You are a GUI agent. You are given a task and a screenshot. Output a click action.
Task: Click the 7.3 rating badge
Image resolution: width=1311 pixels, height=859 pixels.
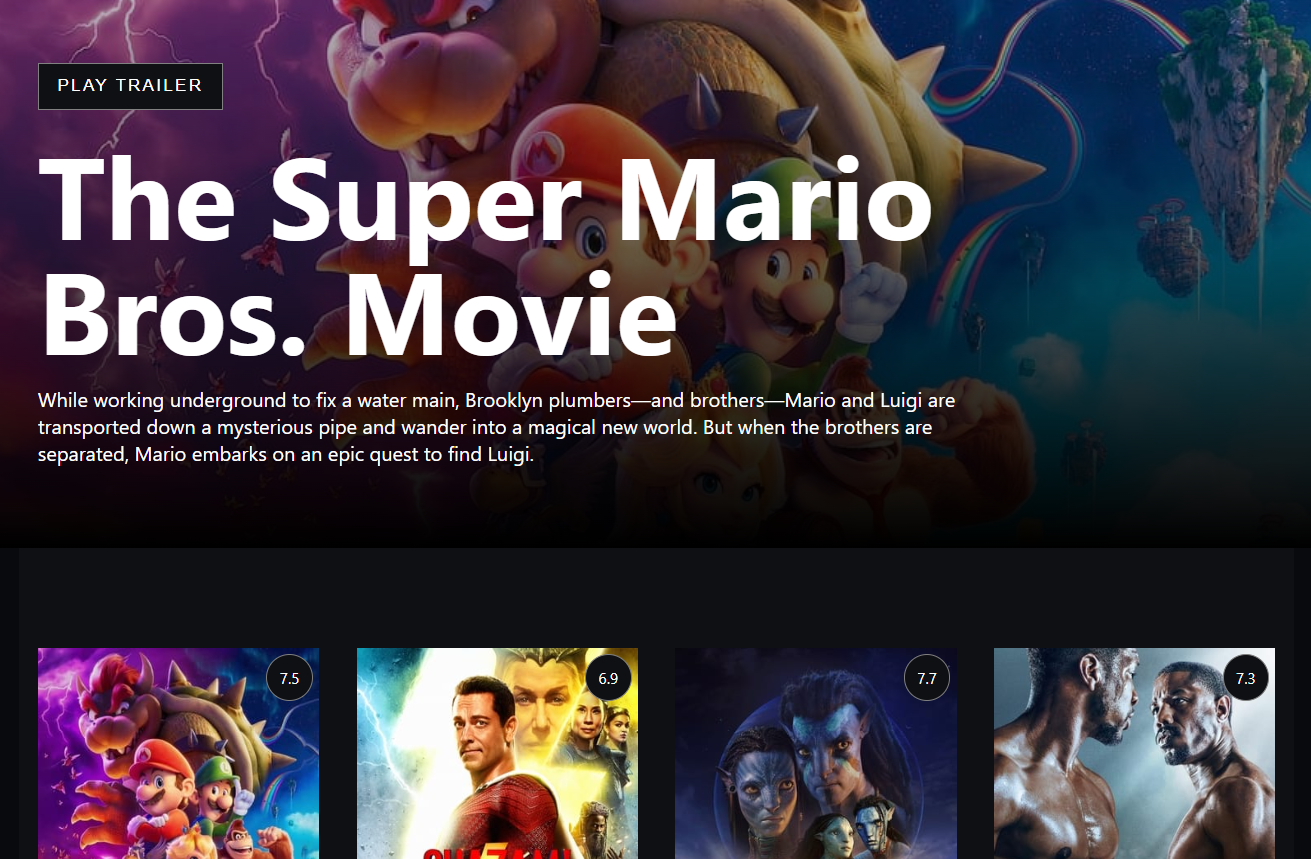coord(1245,678)
